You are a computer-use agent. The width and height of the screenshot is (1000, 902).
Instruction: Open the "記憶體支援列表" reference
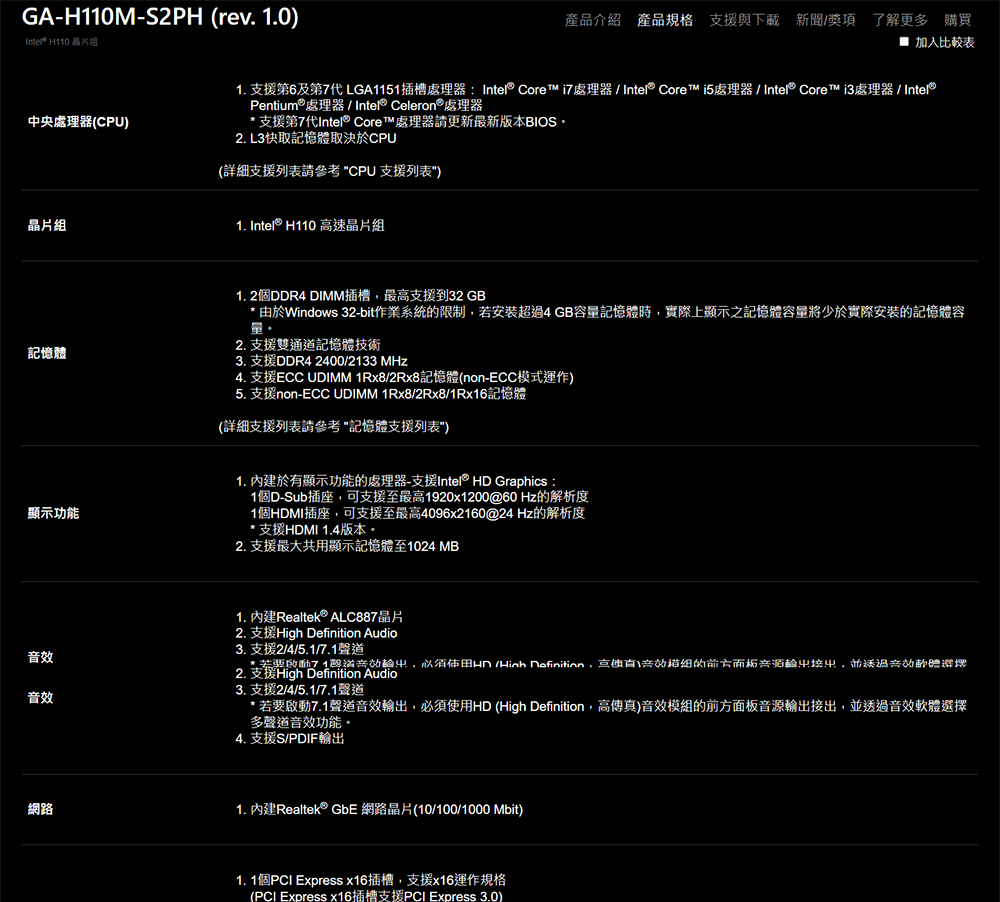coord(395,426)
